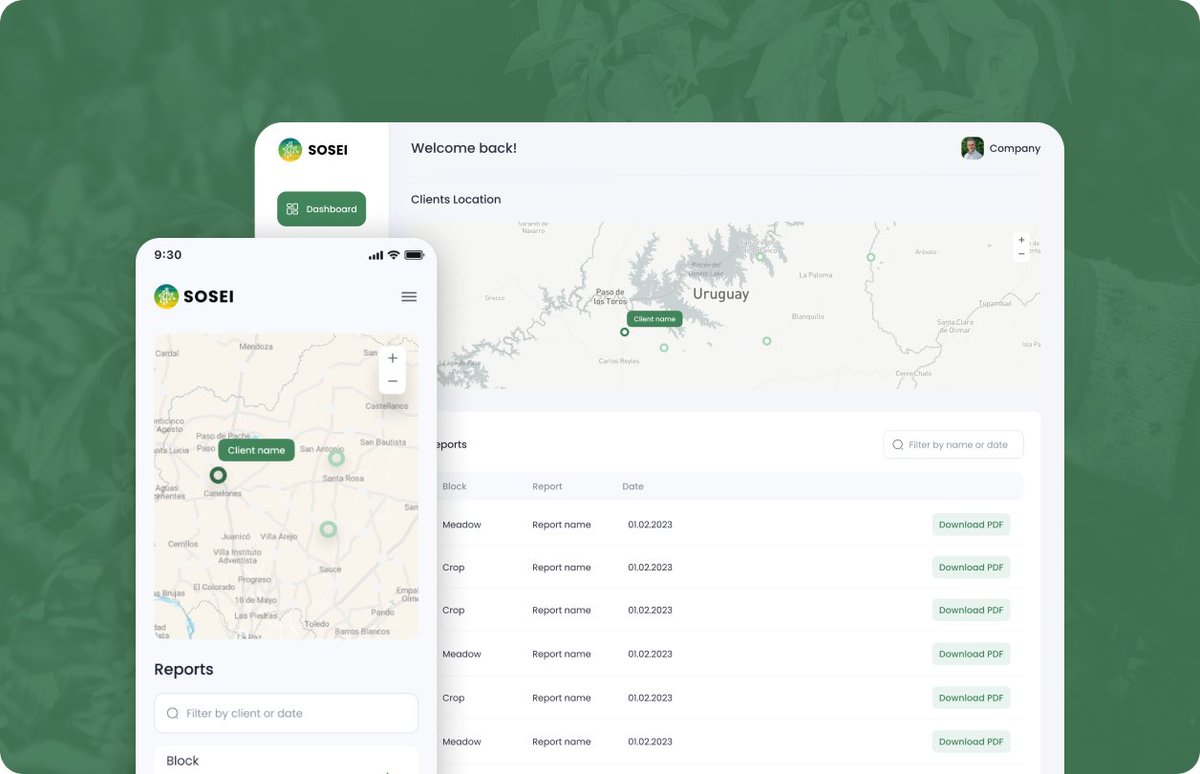Click the SOSEI logo in the desktop sidebar

tap(313, 150)
